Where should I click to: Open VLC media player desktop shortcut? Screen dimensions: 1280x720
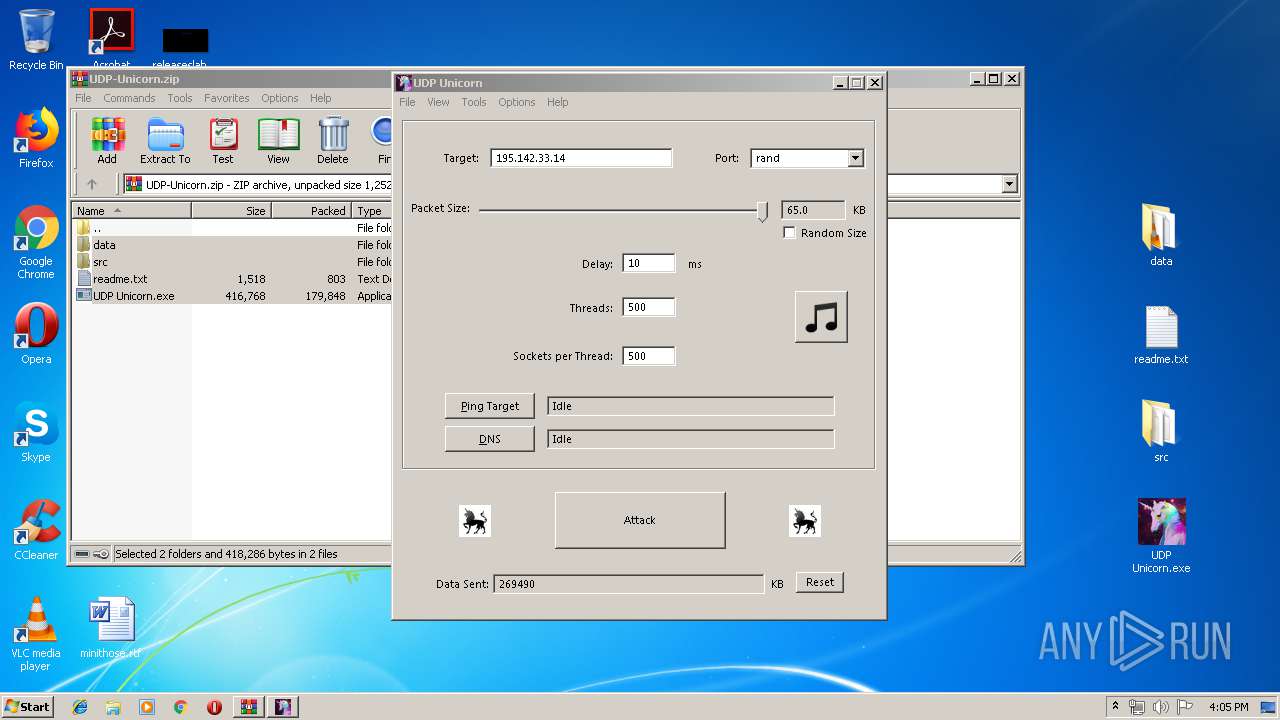coord(36,635)
